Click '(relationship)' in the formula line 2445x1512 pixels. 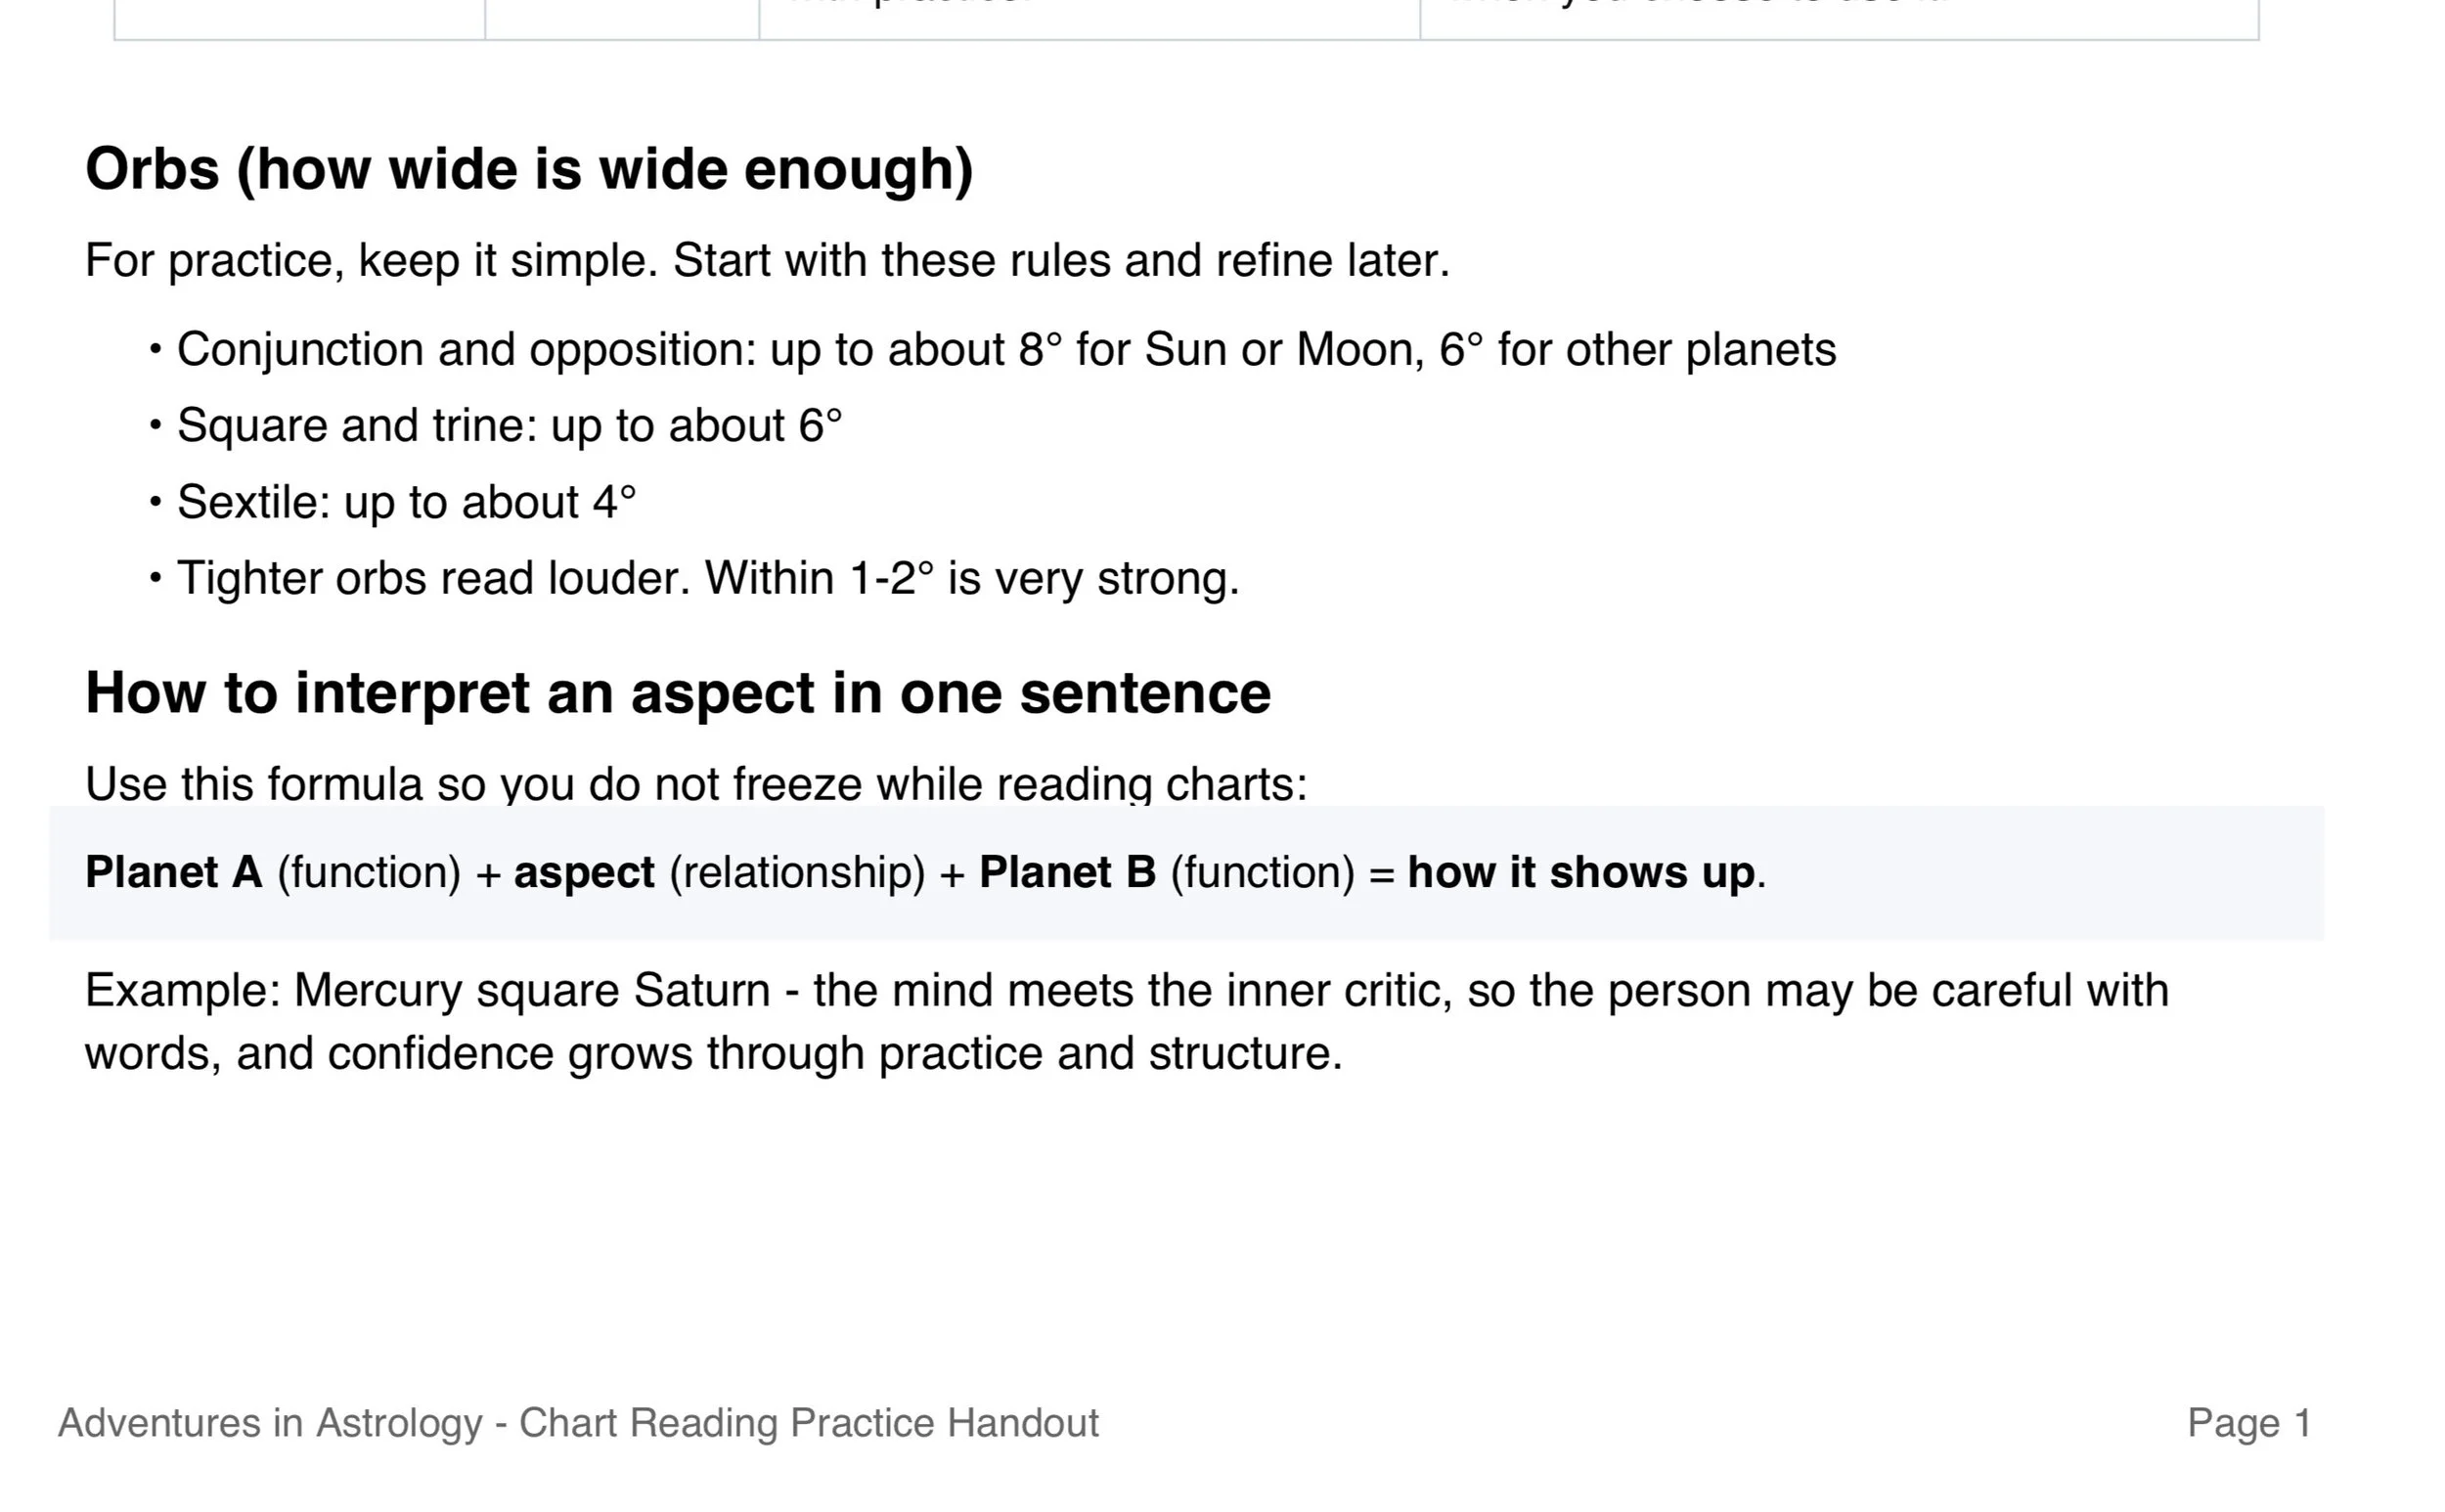point(797,873)
